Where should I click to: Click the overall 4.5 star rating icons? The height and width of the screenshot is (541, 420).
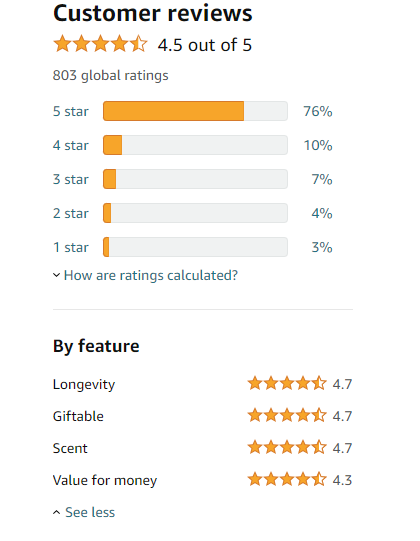click(x=100, y=44)
